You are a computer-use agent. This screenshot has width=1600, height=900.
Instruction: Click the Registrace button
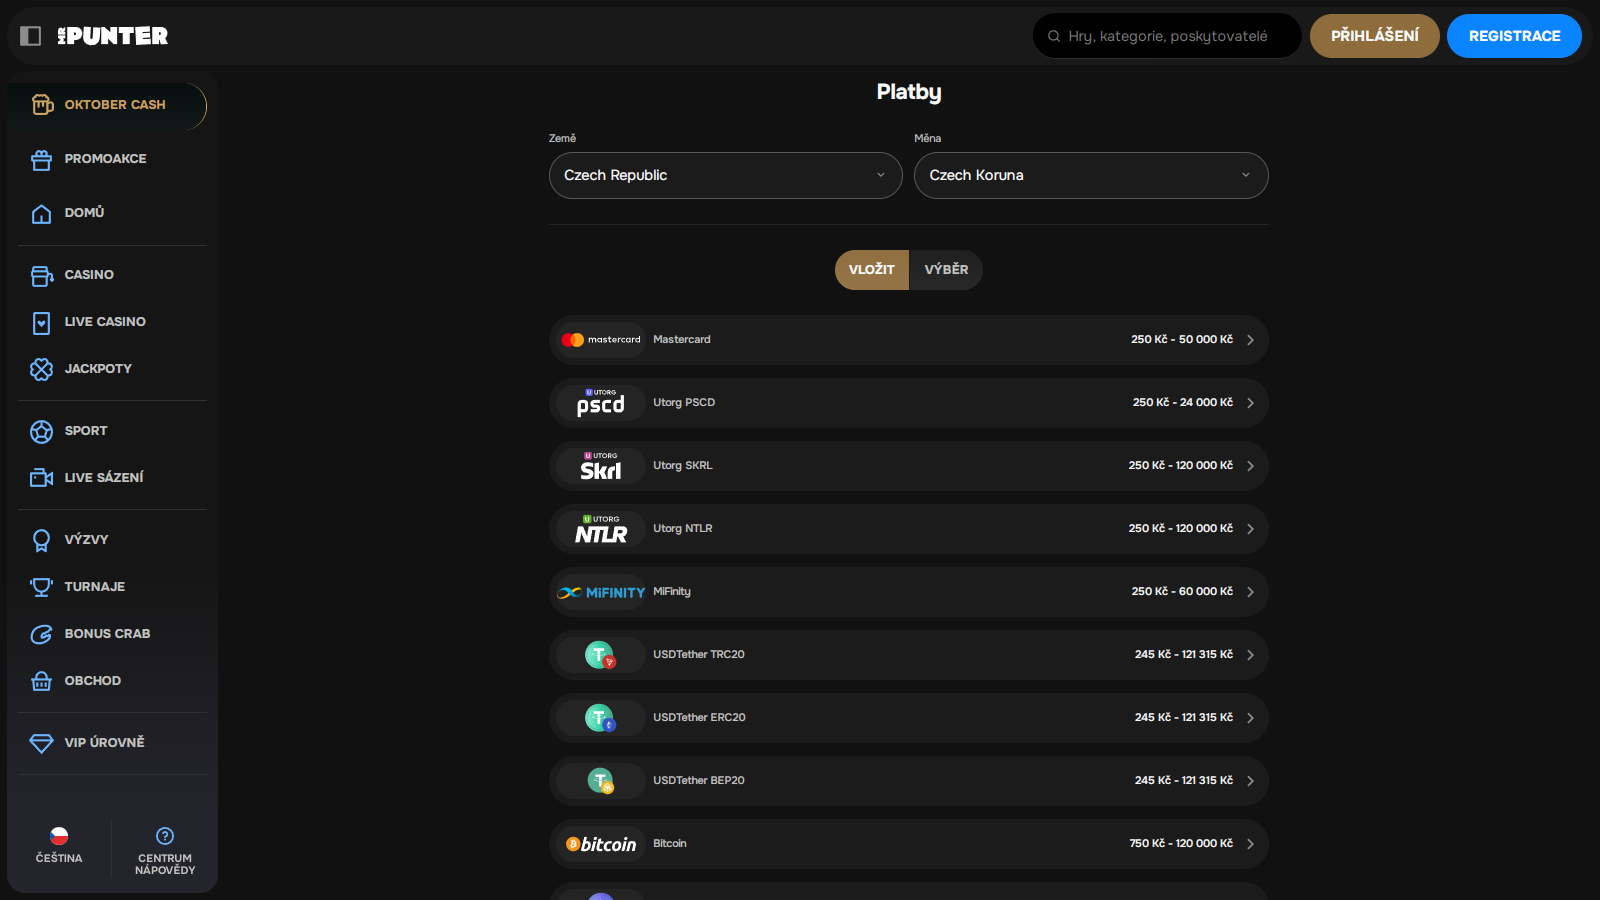[x=1513, y=36]
